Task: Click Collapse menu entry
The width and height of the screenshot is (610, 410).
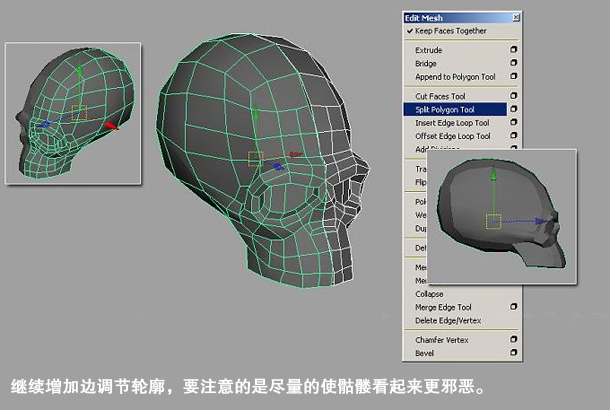Action: pos(429,294)
